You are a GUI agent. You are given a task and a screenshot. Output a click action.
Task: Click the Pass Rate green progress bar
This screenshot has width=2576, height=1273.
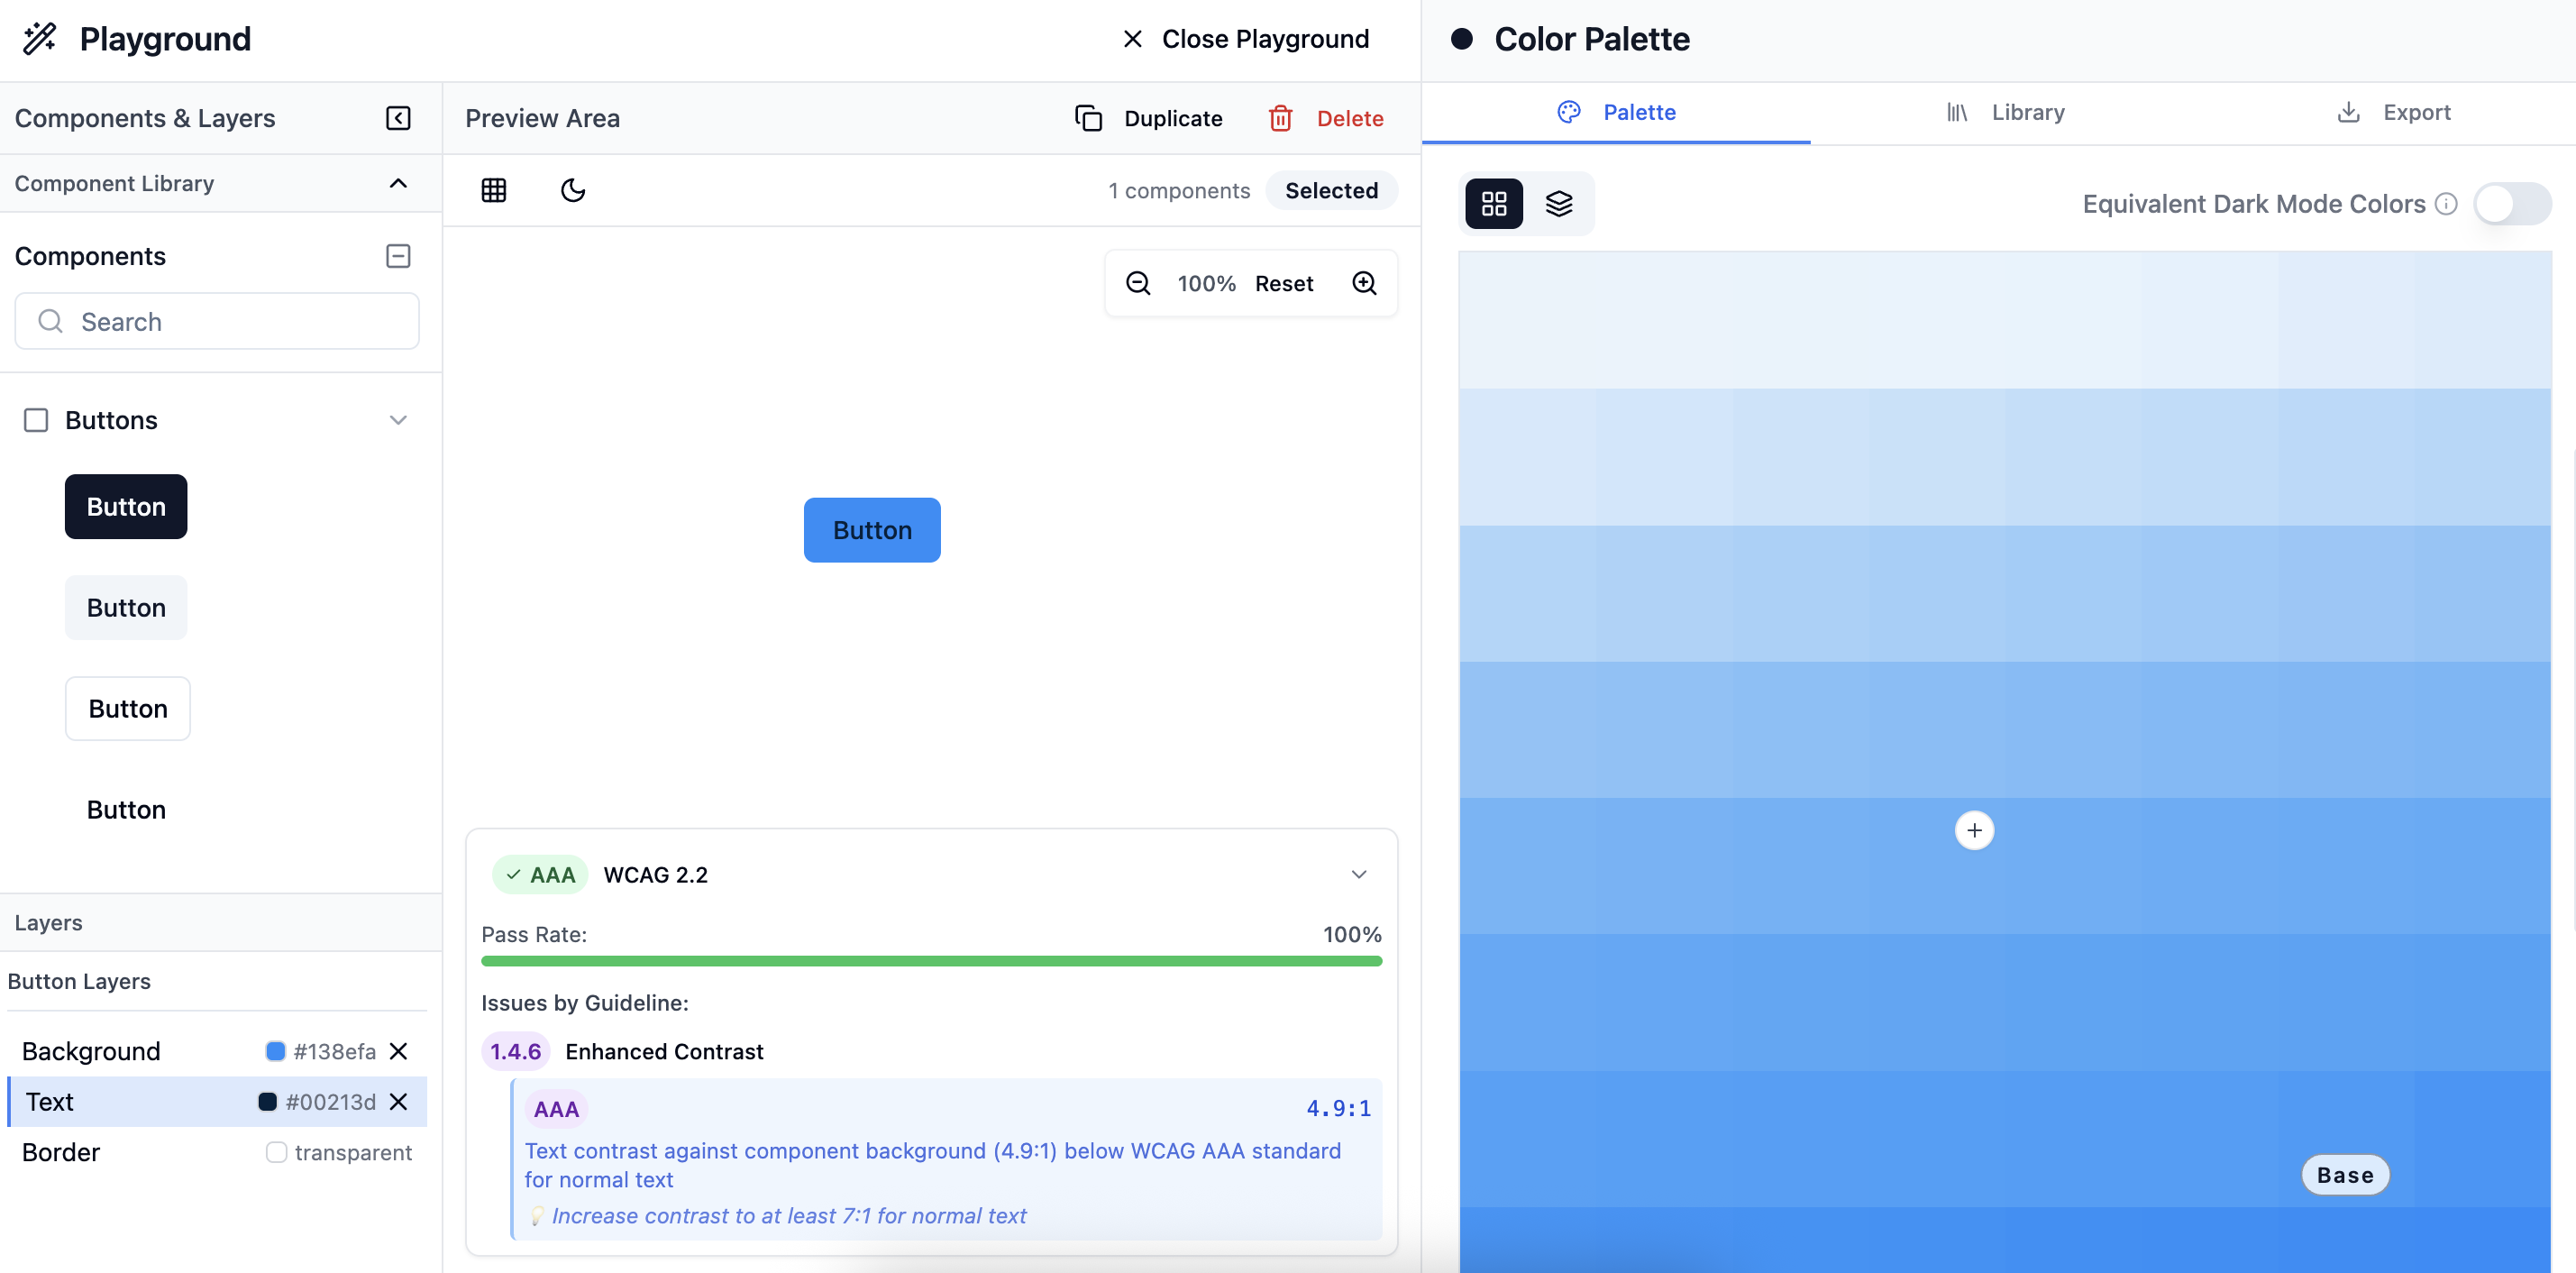pos(931,961)
